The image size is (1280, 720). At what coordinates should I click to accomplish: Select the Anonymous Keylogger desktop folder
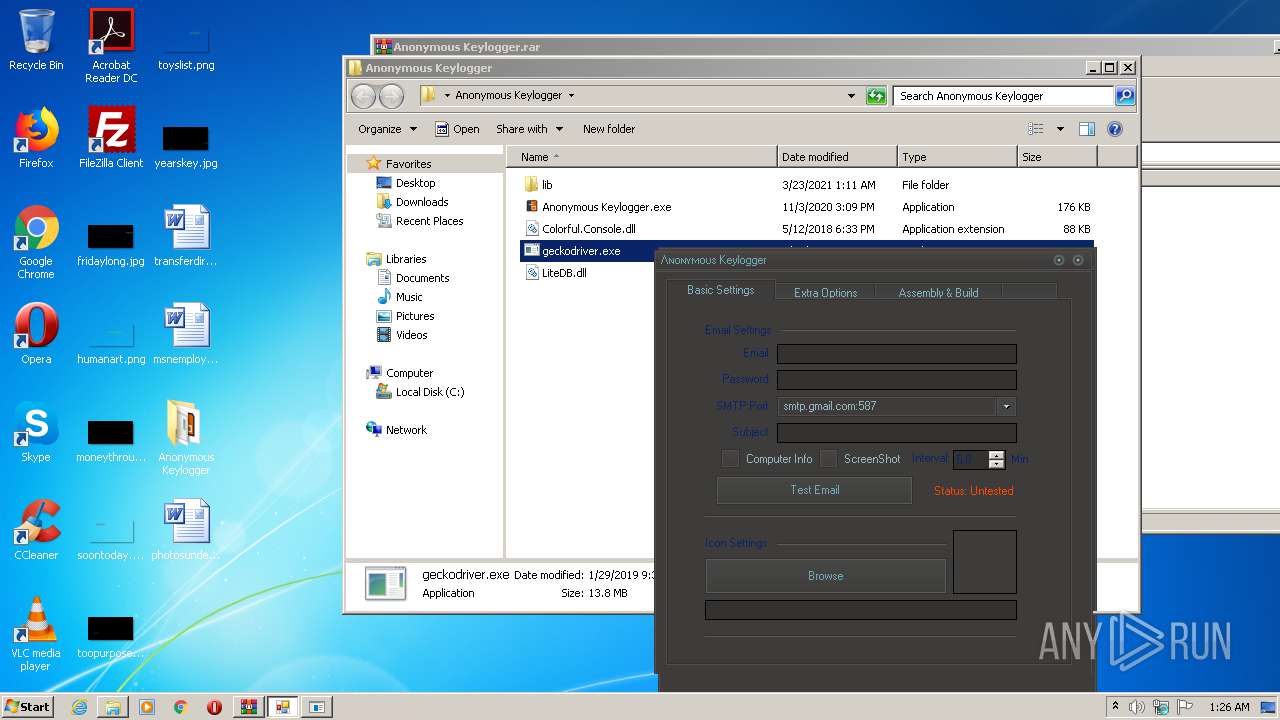186,438
